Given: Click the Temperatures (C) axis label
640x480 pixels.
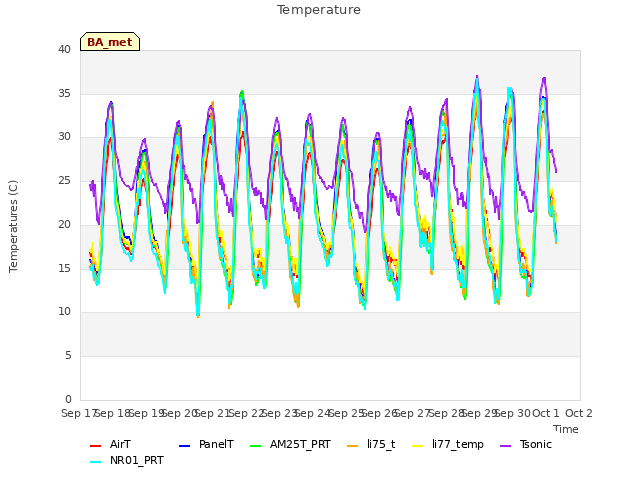Looking at the screenshot, I should [x=13, y=227].
